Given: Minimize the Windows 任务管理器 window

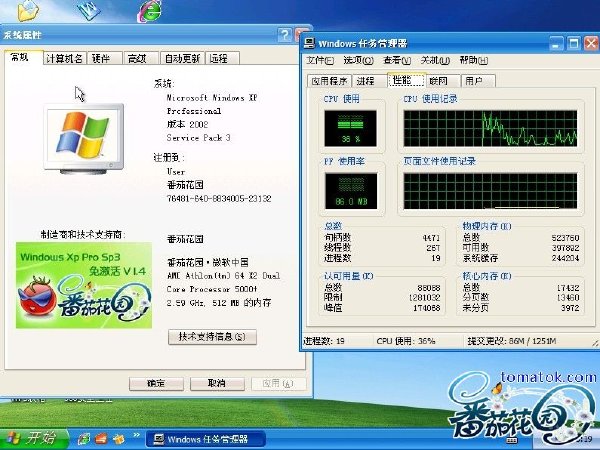Looking at the screenshot, I should [x=556, y=43].
